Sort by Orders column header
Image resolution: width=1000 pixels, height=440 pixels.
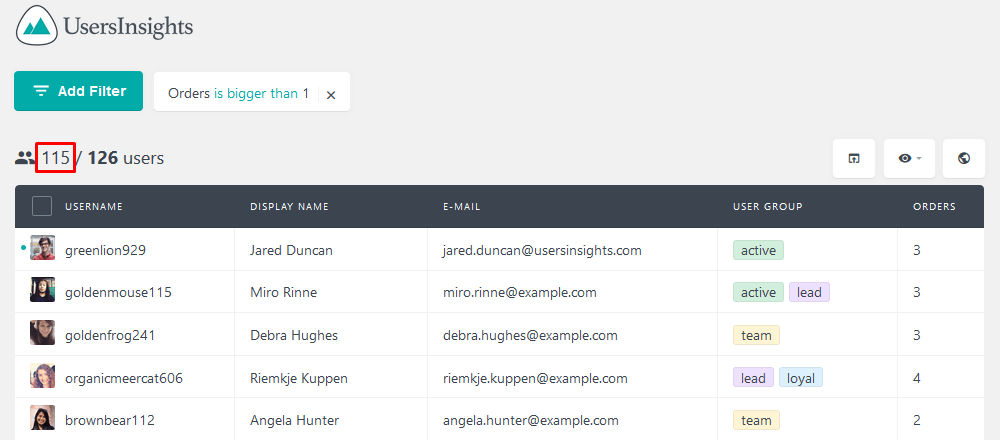934,207
